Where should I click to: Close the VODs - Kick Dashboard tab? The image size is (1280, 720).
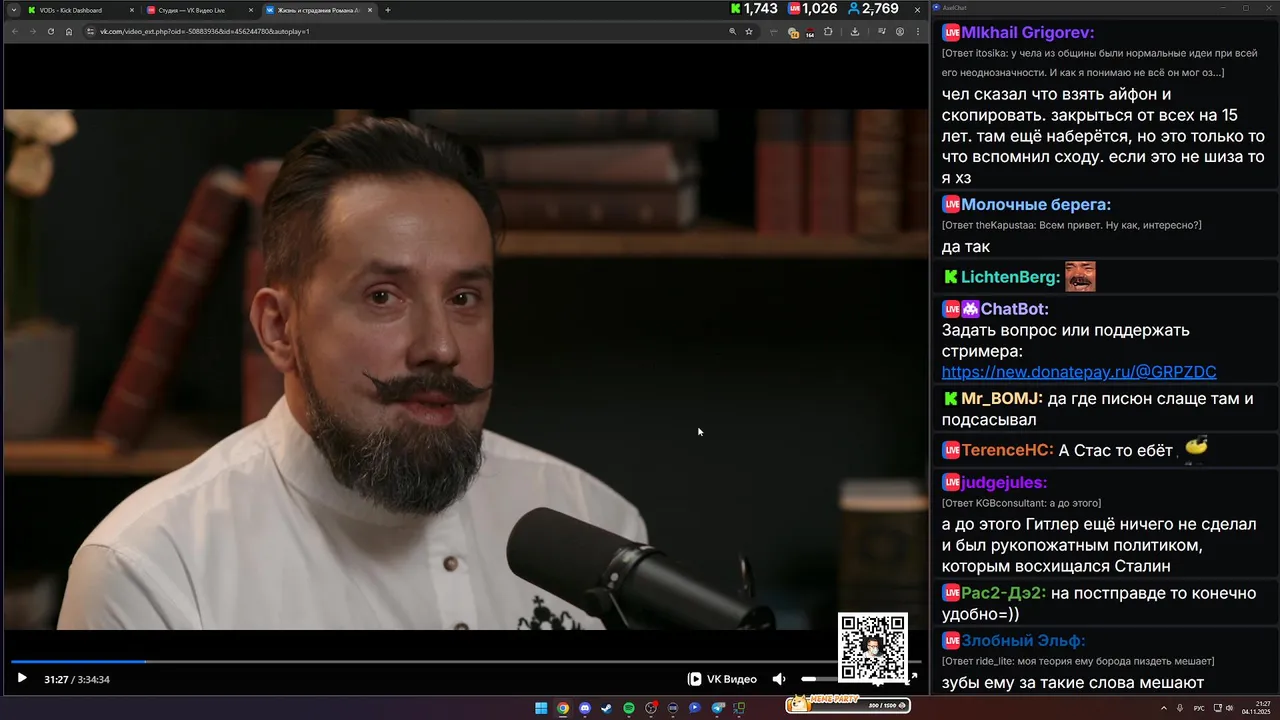132,10
